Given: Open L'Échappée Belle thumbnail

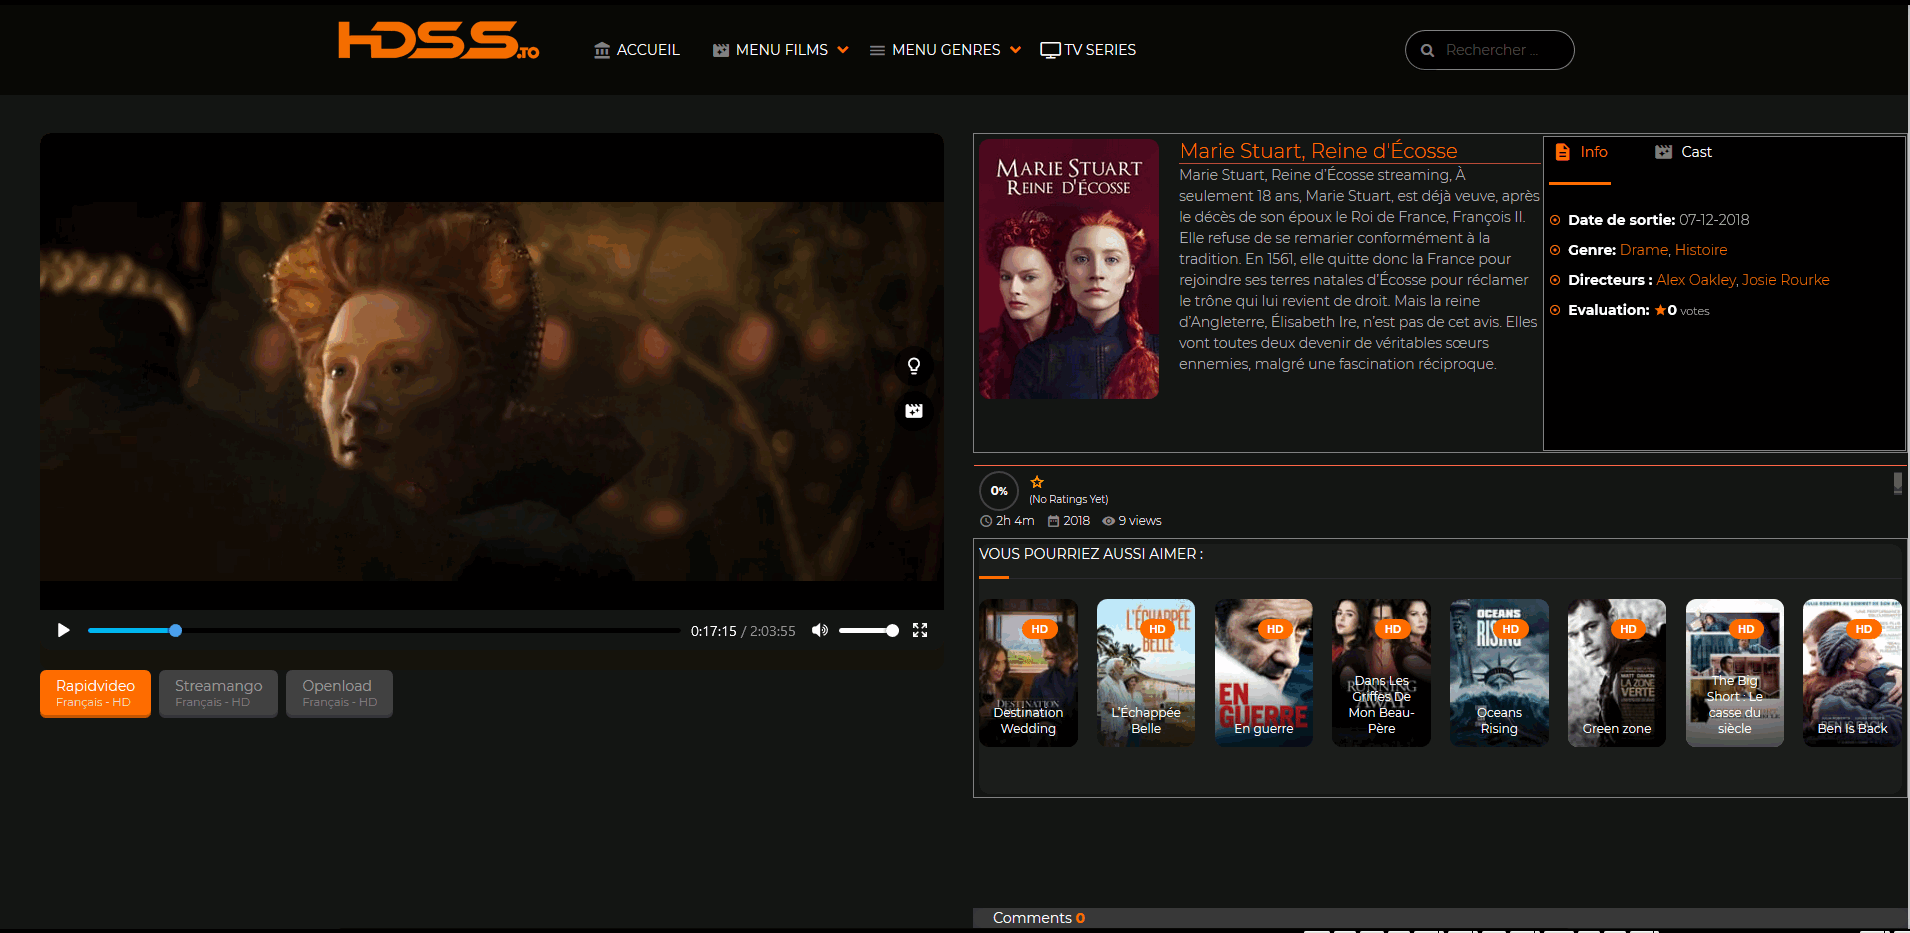Looking at the screenshot, I should 1146,673.
